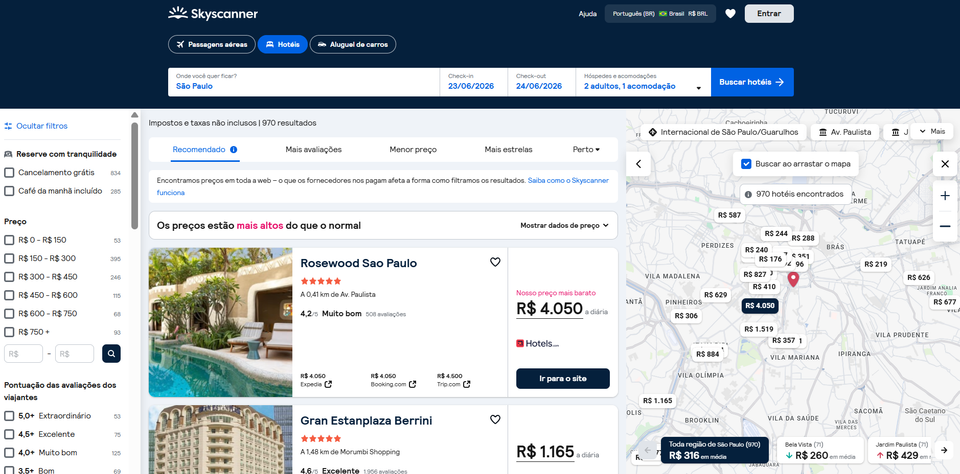Open saved favorites heart in header
This screenshot has height=474, width=960.
click(730, 13)
